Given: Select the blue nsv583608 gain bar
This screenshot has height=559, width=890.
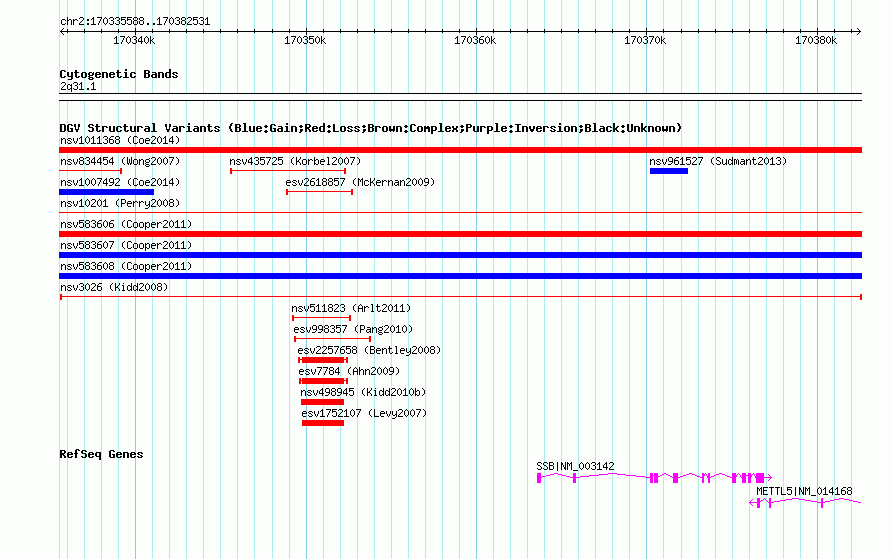Looking at the screenshot, I should tap(460, 276).
